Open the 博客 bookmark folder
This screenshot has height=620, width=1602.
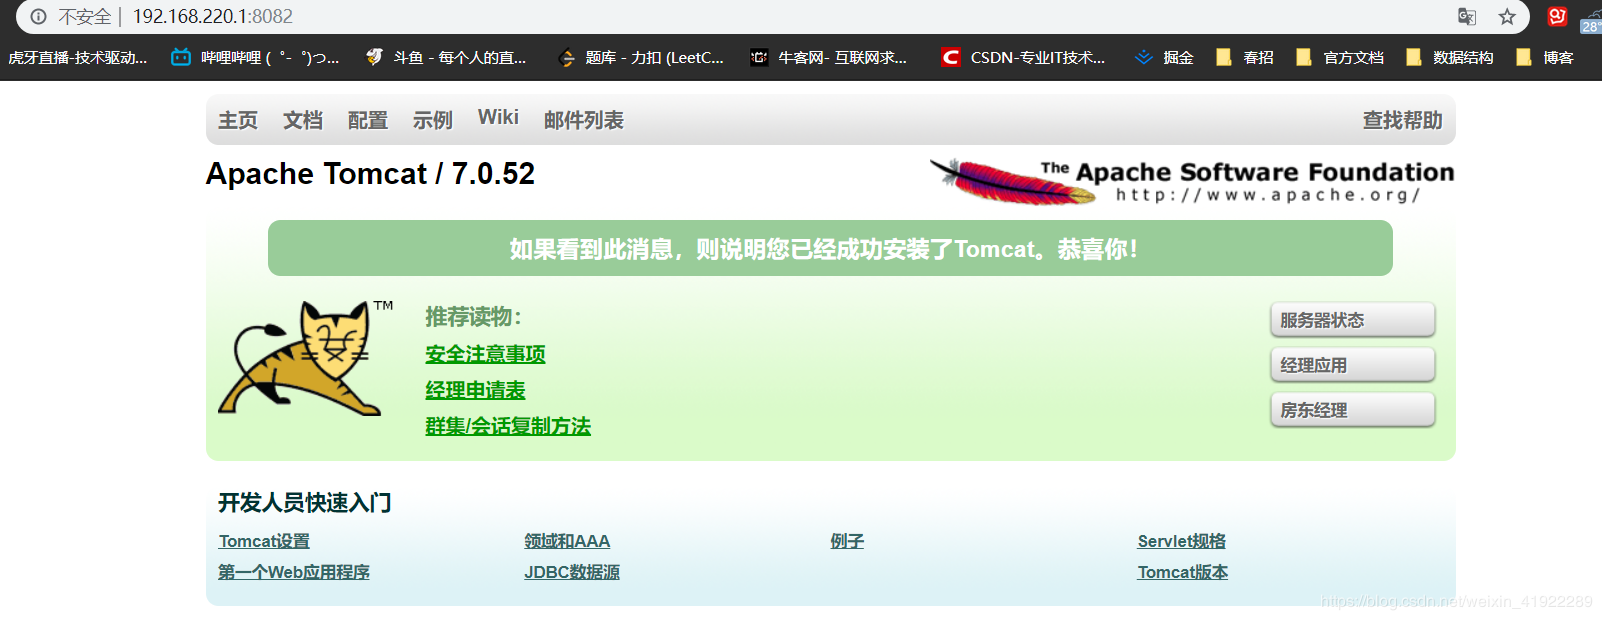[1544, 58]
